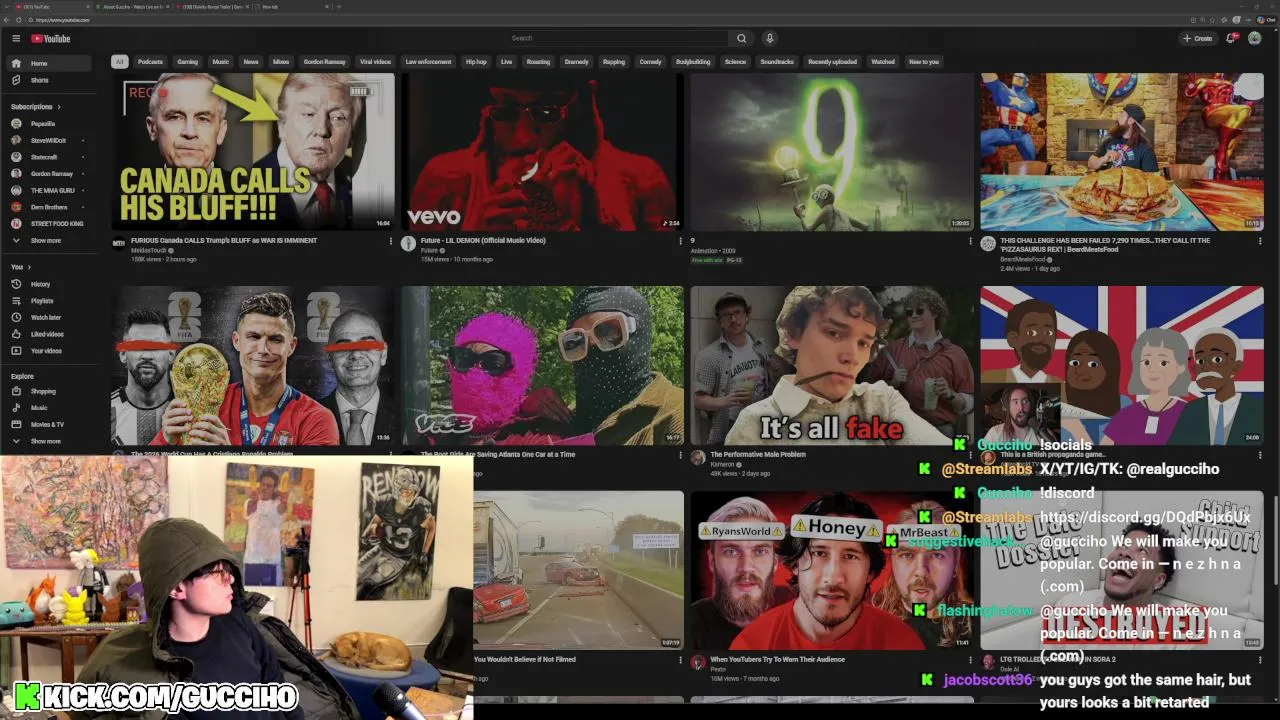
Task: Go to the YouTube logo home link
Action: point(50,39)
